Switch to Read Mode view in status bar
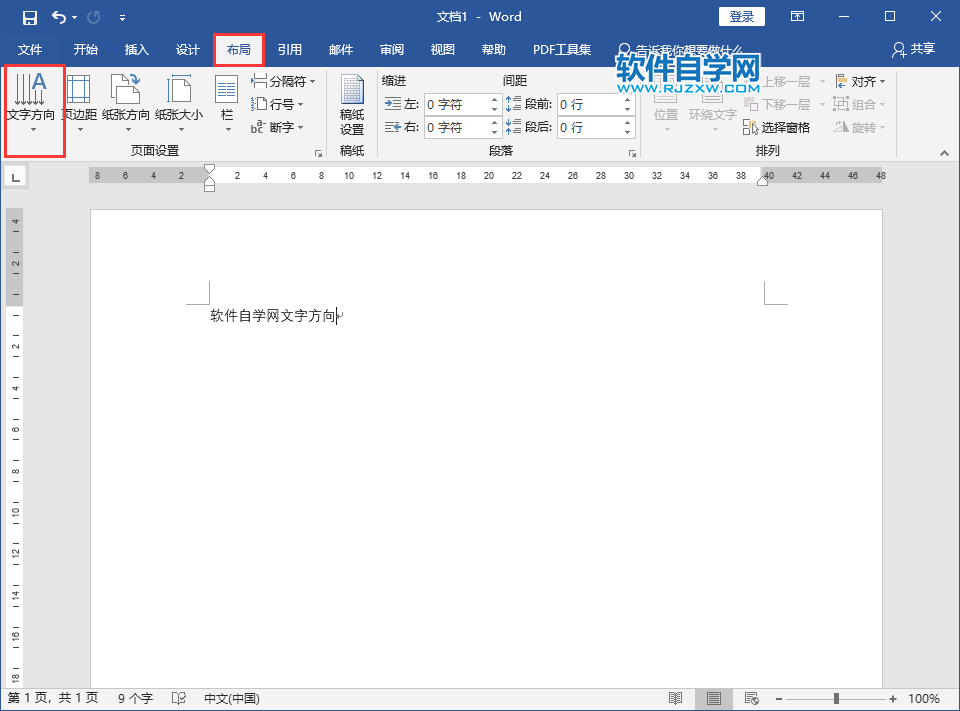Image resolution: width=960 pixels, height=711 pixels. click(675, 698)
